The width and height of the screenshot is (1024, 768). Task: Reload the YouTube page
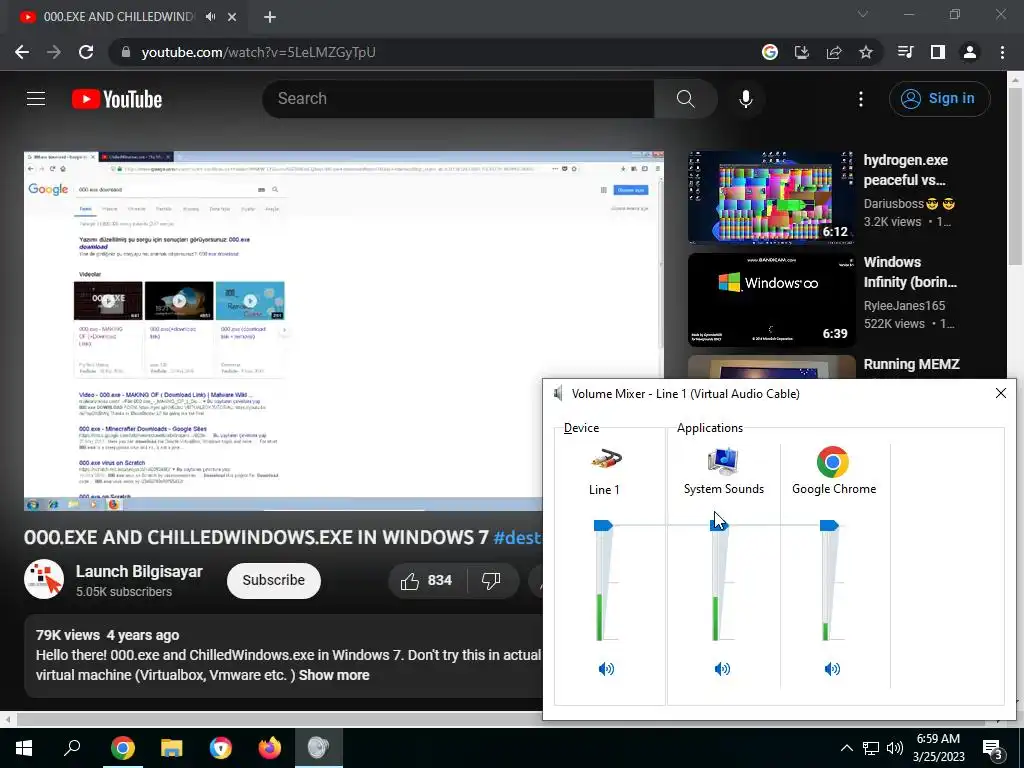coord(86,52)
